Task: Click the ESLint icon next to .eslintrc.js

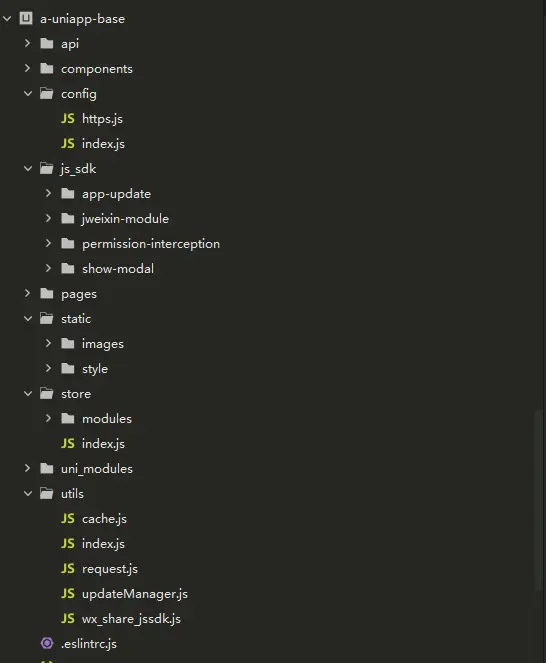Action: click(47, 643)
